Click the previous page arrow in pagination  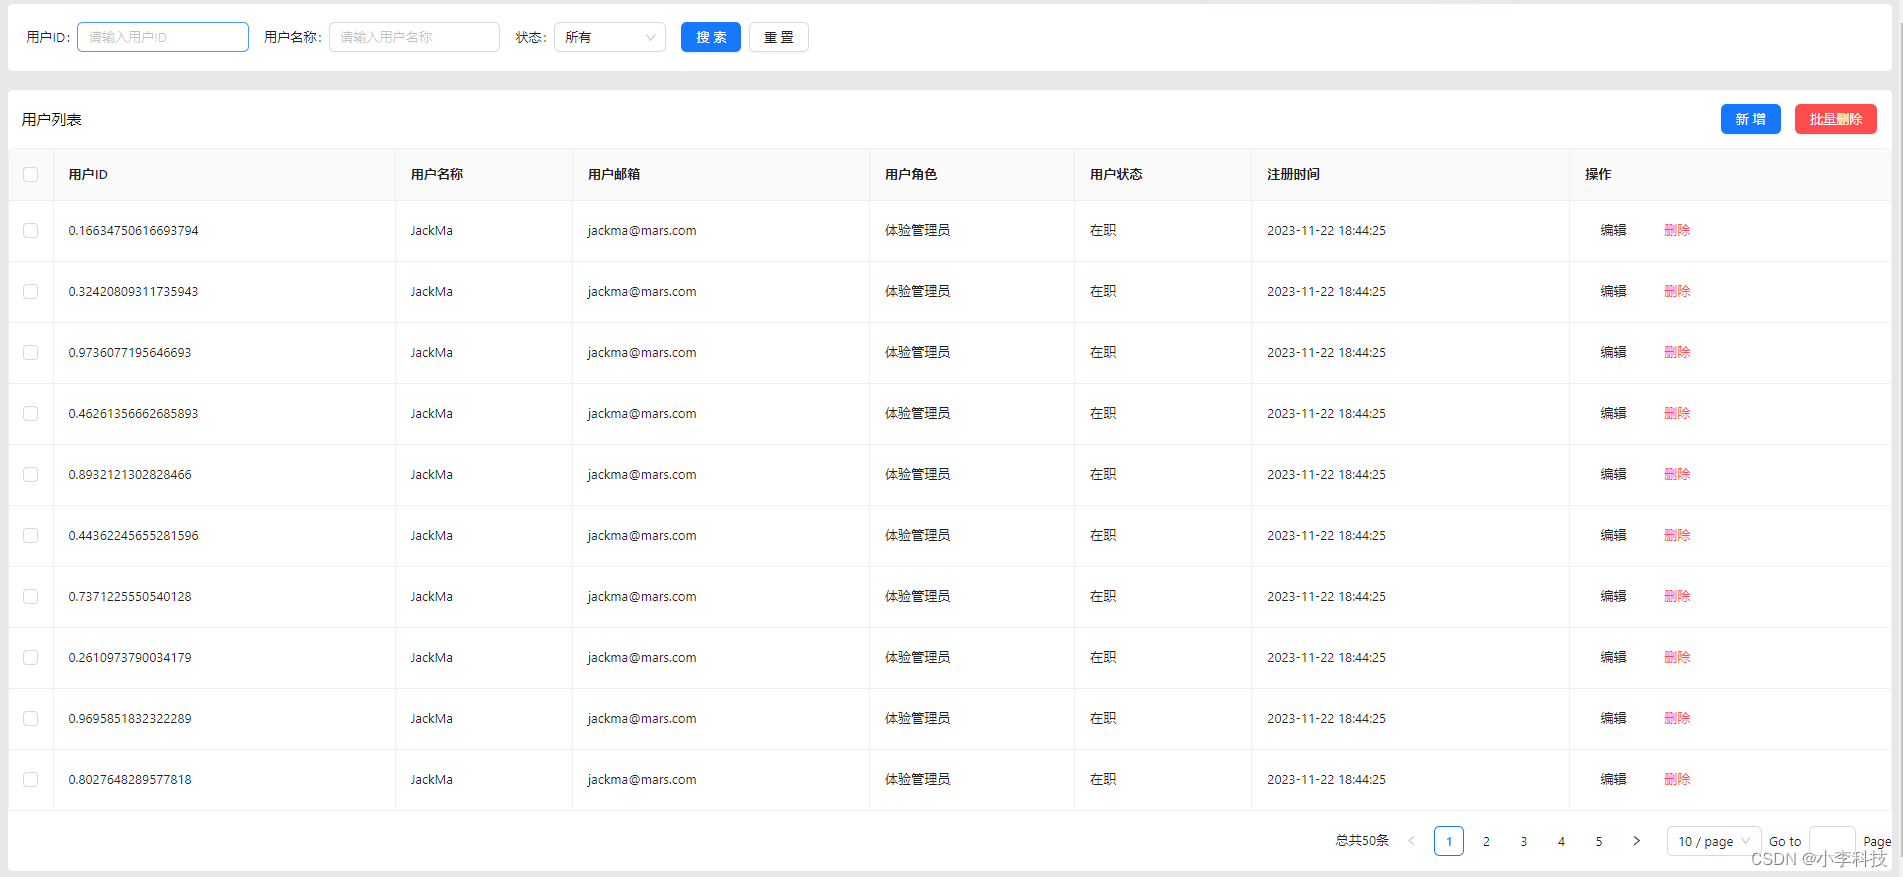[1411, 841]
